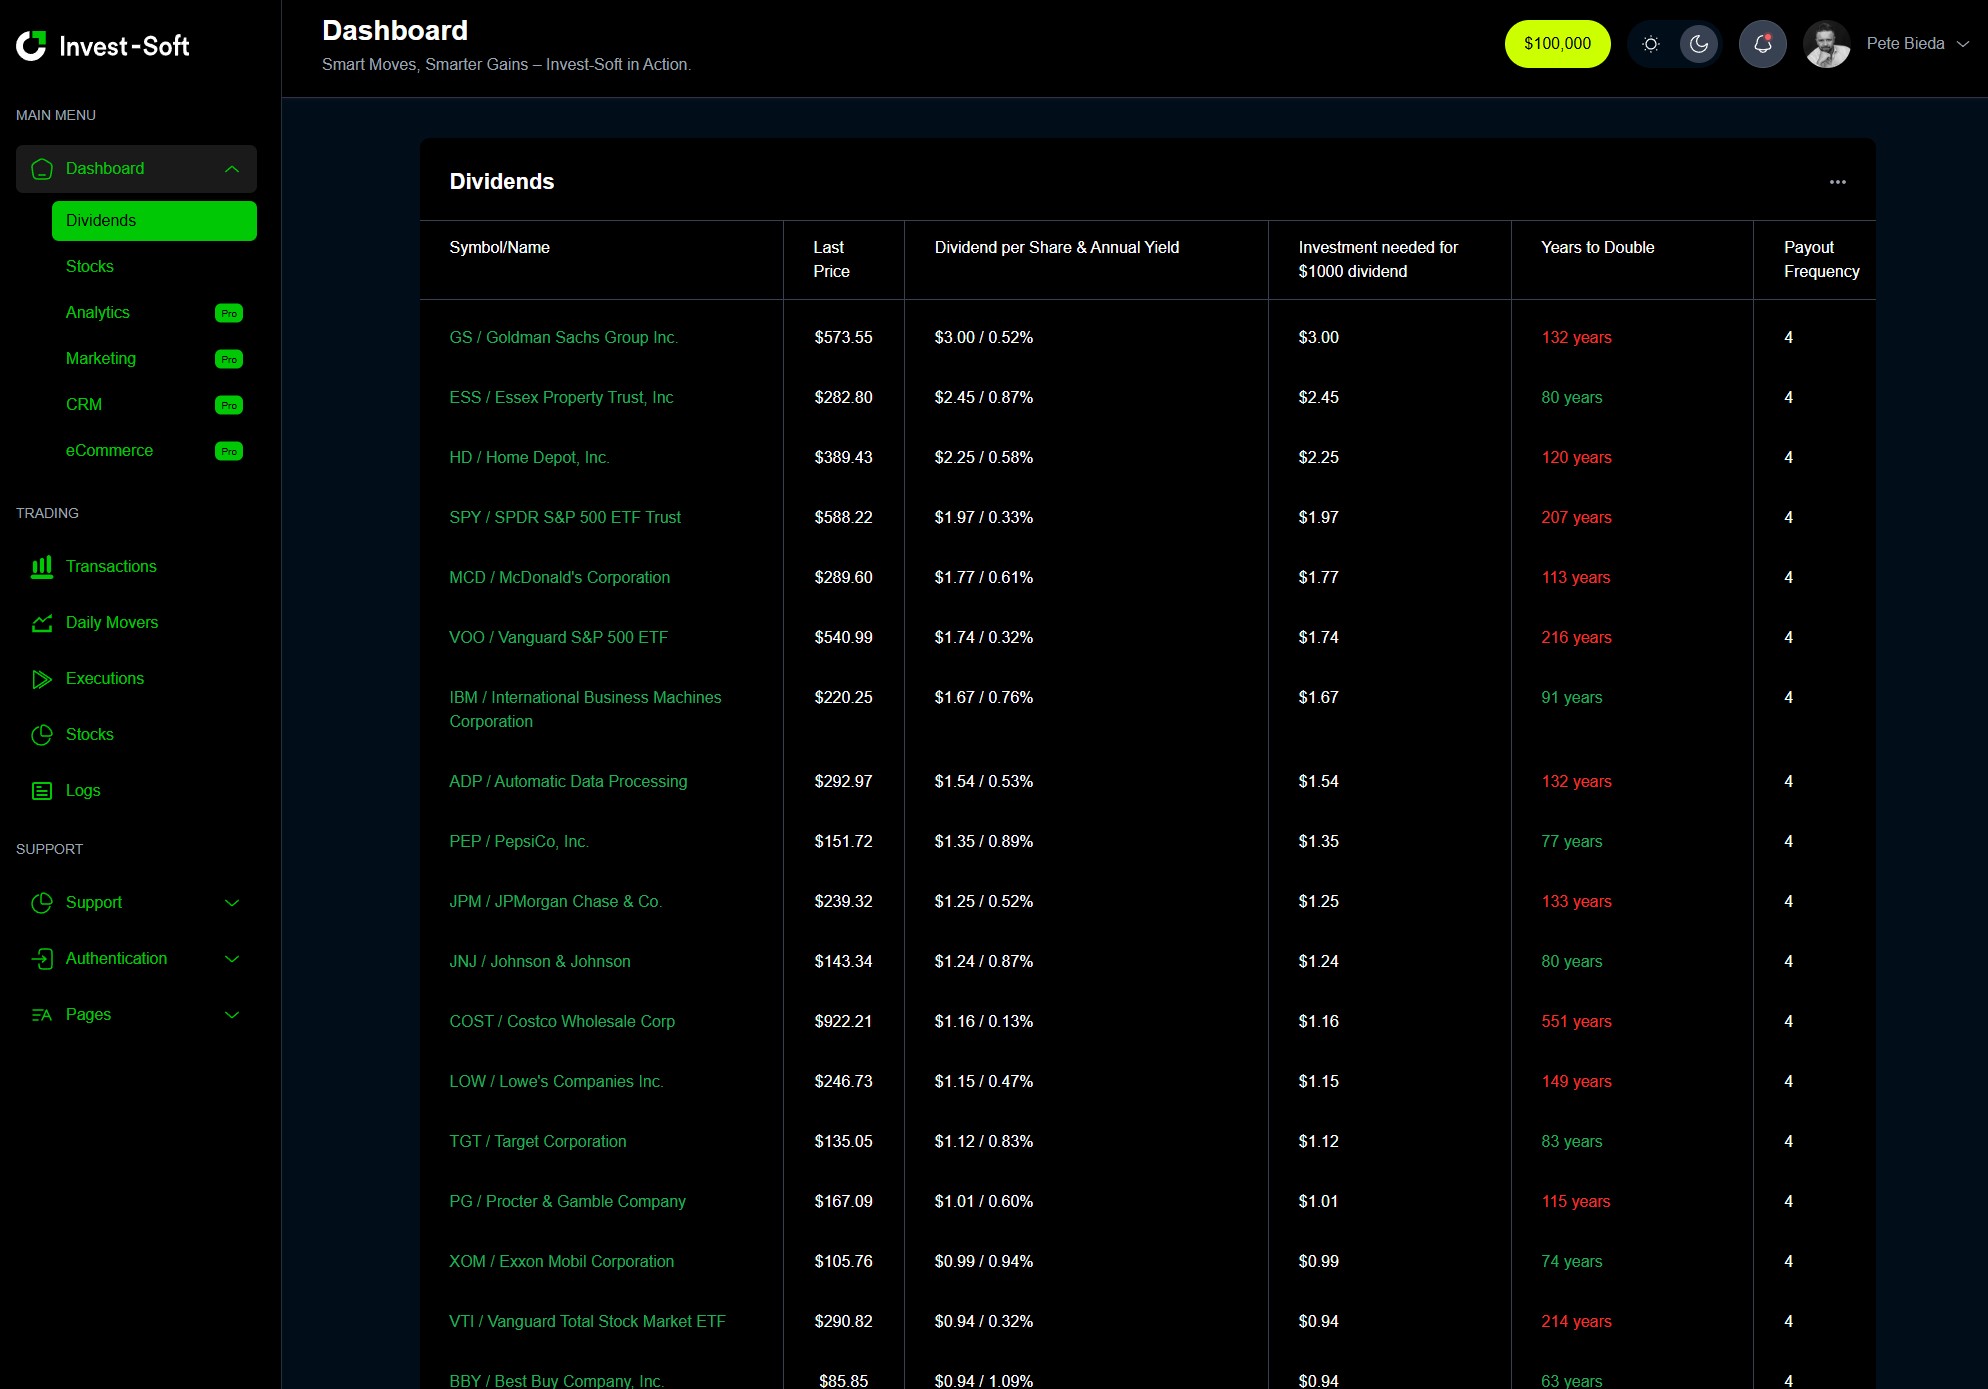Screen dimensions: 1988x1389
Task: Click the Symbol/Name column header
Action: point(499,248)
